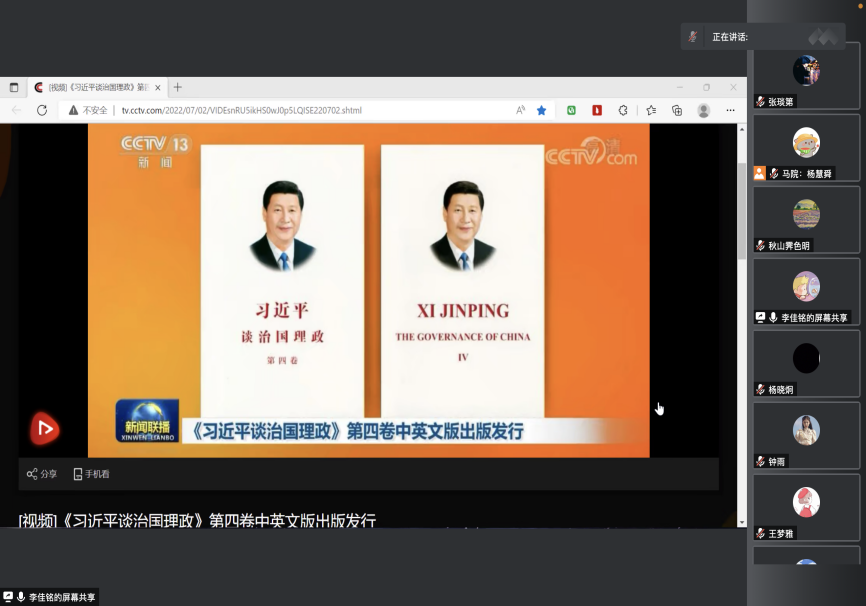Reload the CCTV page in browser

pos(42,110)
